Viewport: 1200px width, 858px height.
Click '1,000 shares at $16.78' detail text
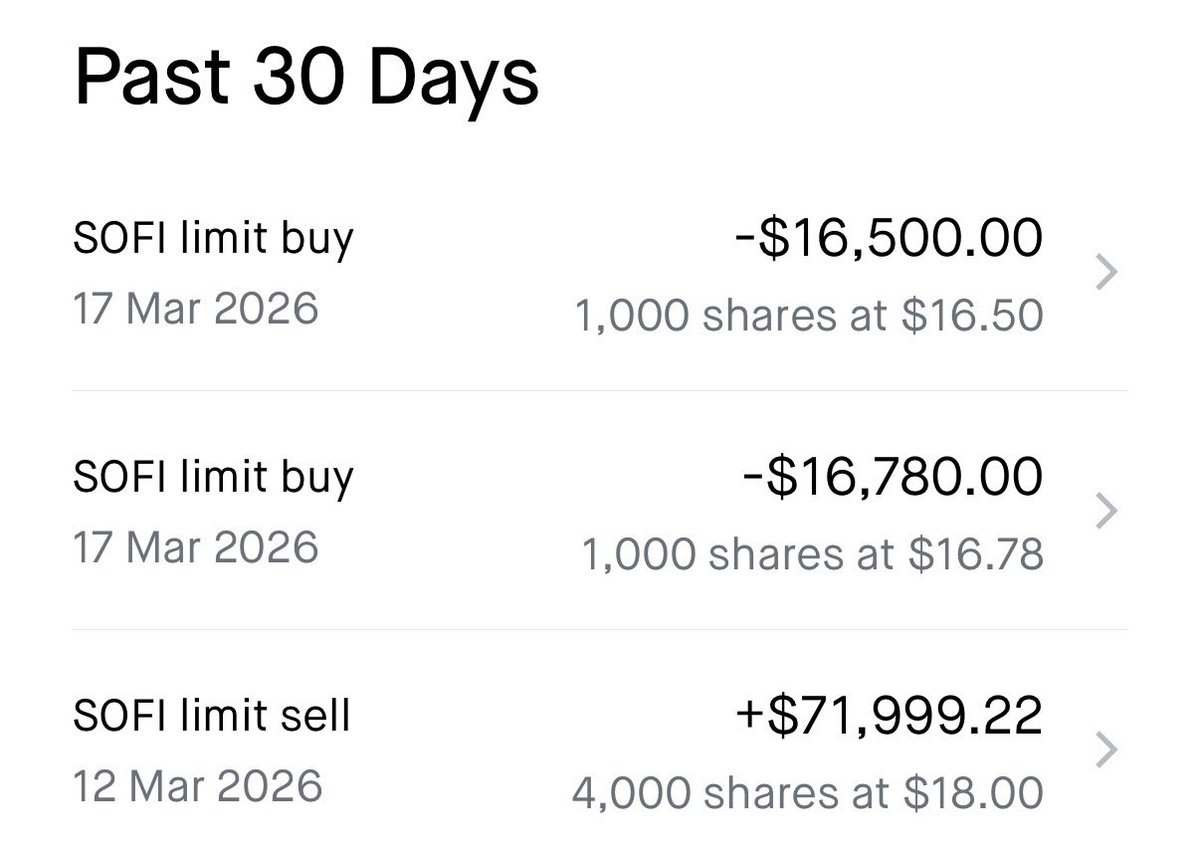point(812,554)
